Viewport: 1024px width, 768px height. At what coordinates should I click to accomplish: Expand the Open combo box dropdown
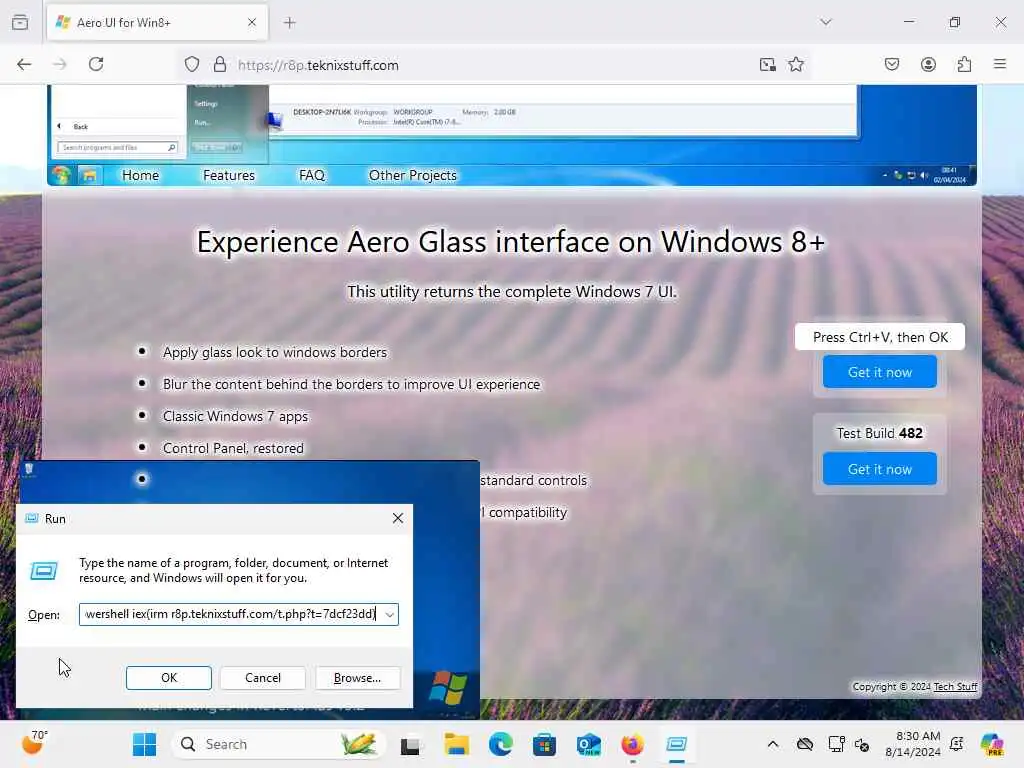[390, 615]
